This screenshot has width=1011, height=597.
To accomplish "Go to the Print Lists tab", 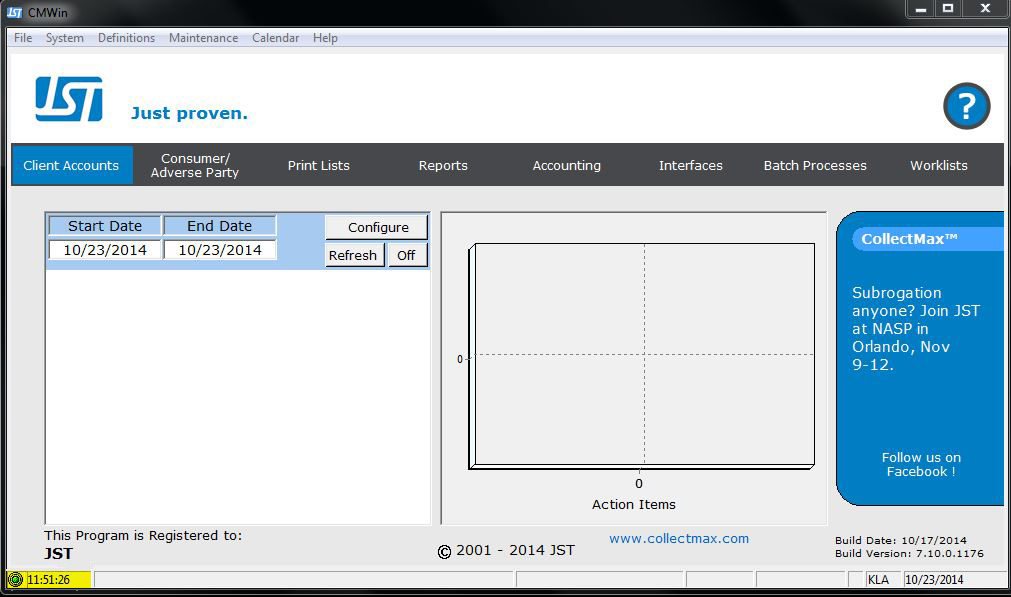I will [x=319, y=165].
